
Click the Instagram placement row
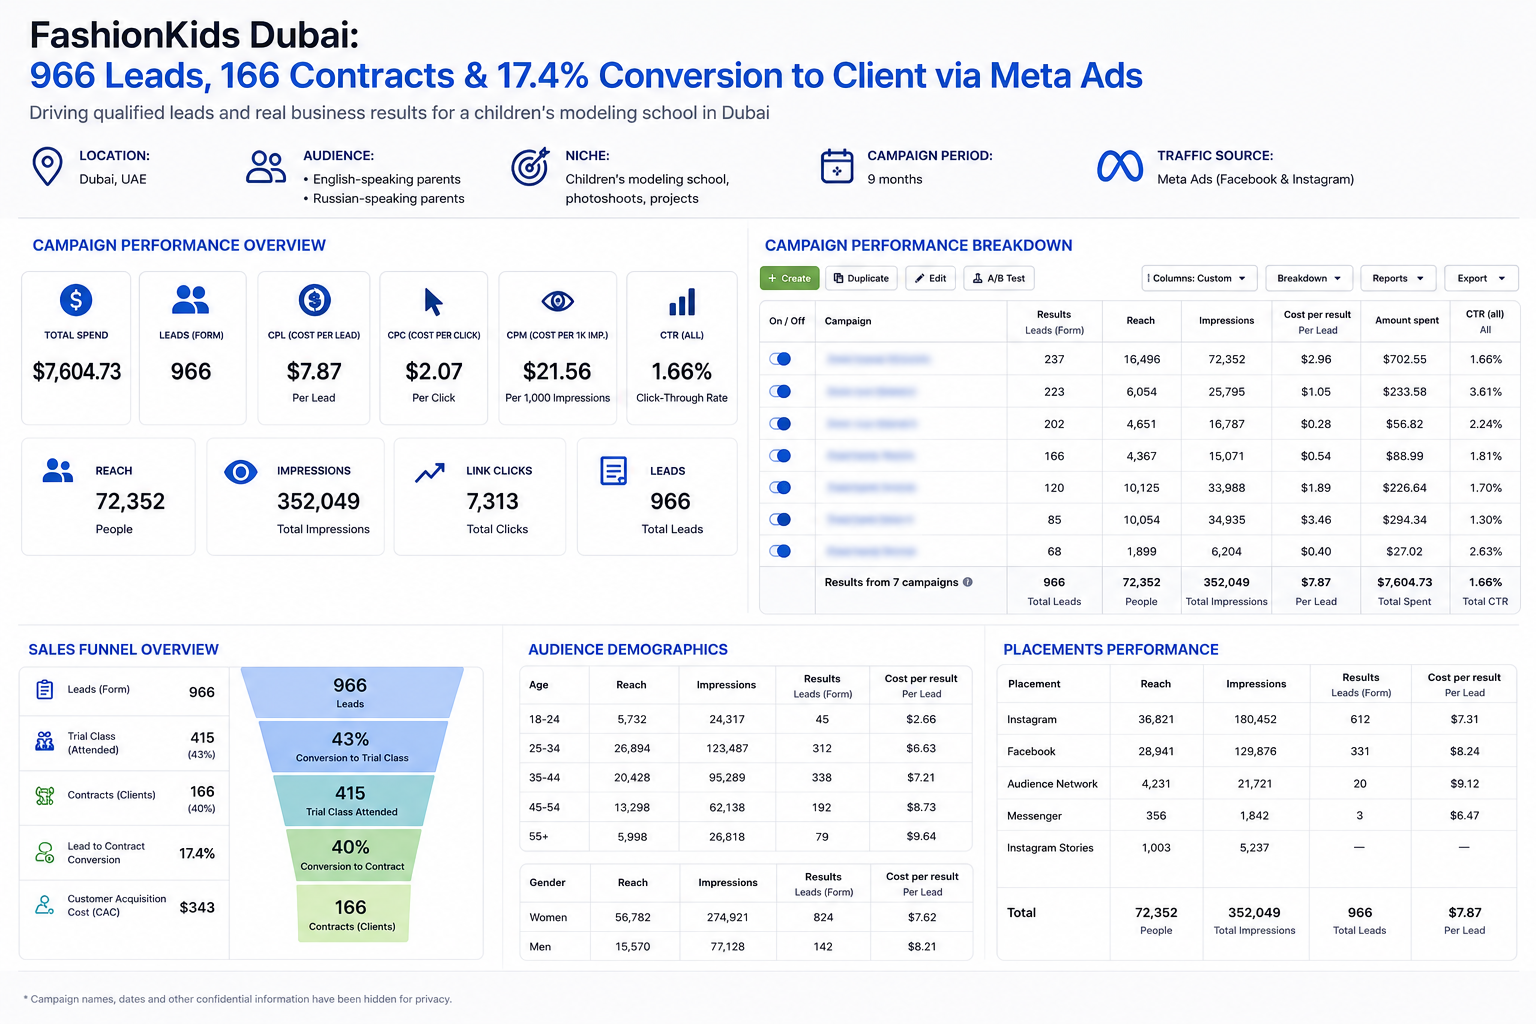pos(1257,719)
